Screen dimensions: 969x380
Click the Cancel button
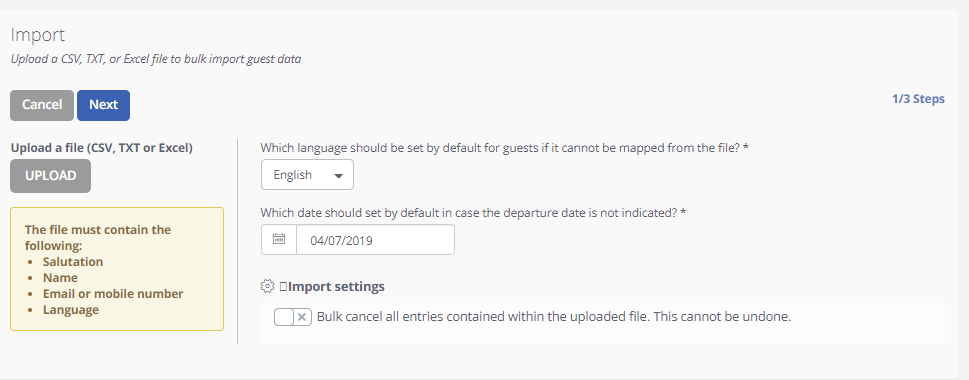42,105
